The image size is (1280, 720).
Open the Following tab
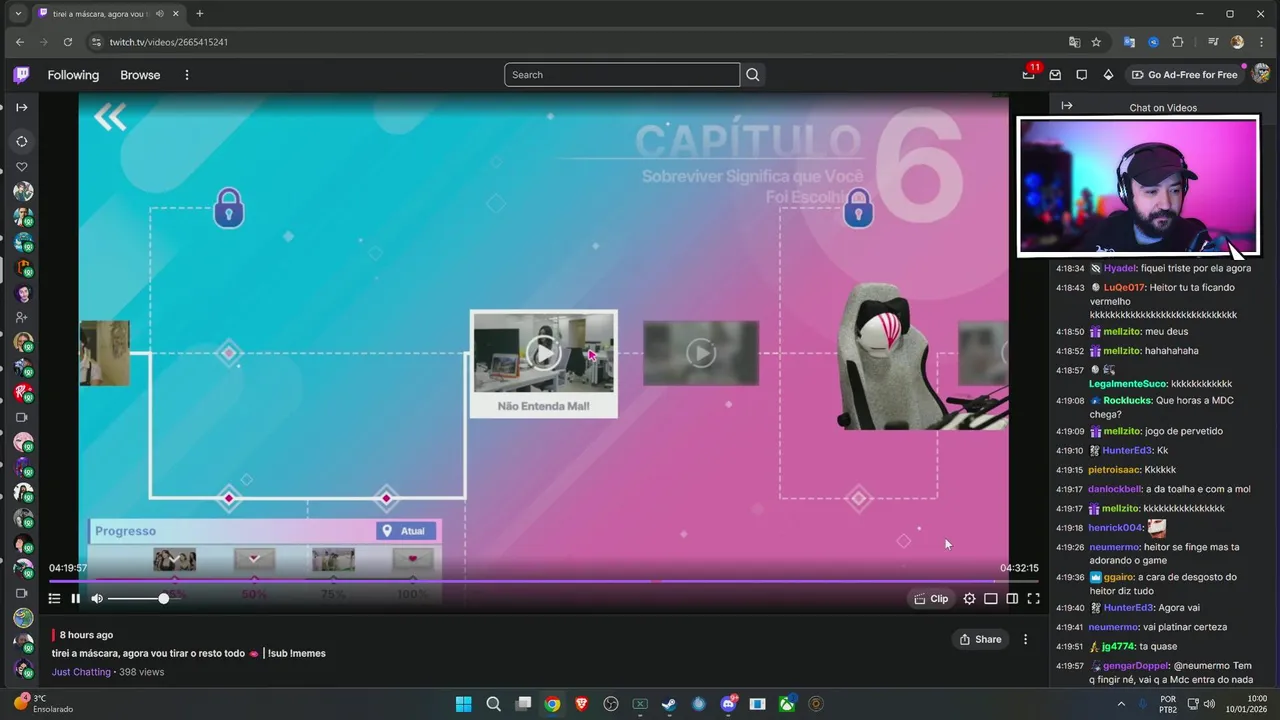(x=73, y=75)
